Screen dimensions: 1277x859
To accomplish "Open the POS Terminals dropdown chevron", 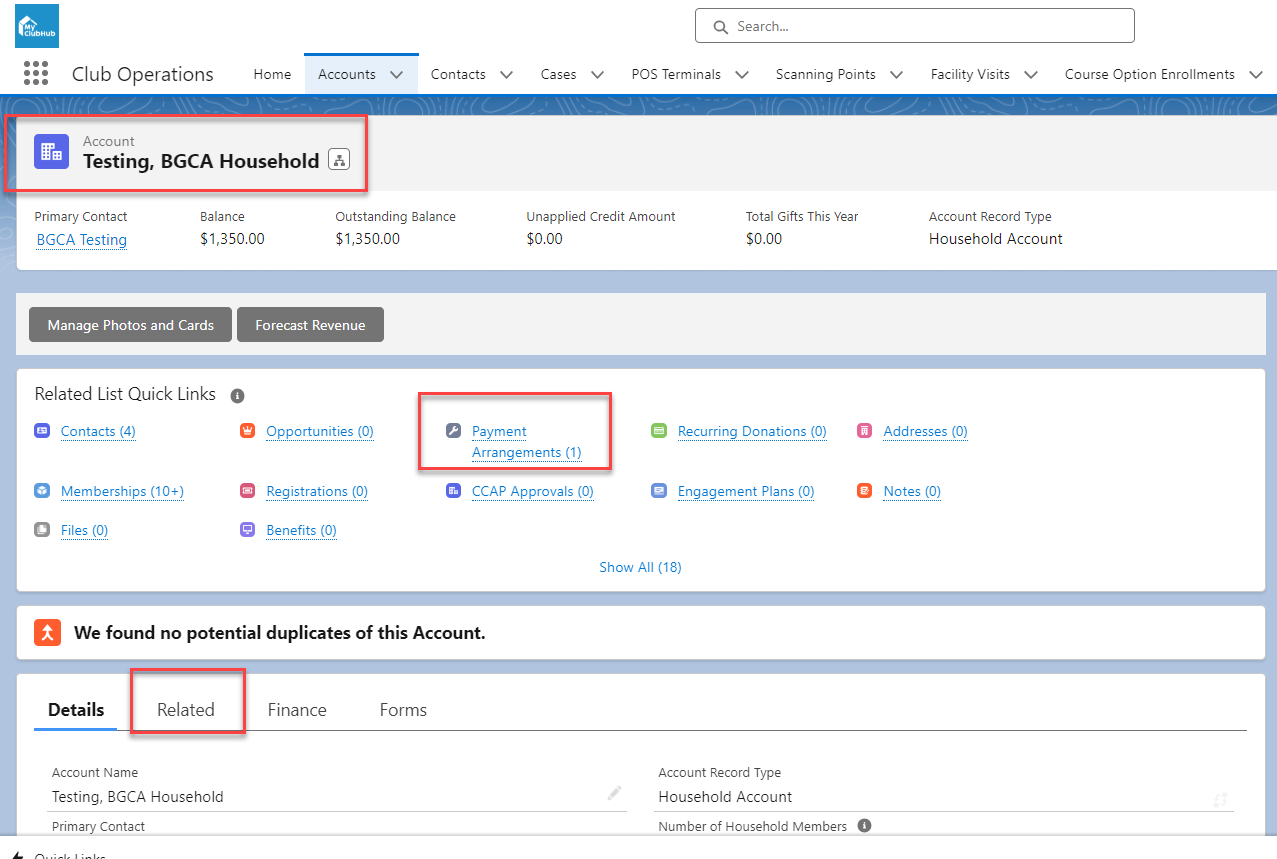I will (x=742, y=75).
